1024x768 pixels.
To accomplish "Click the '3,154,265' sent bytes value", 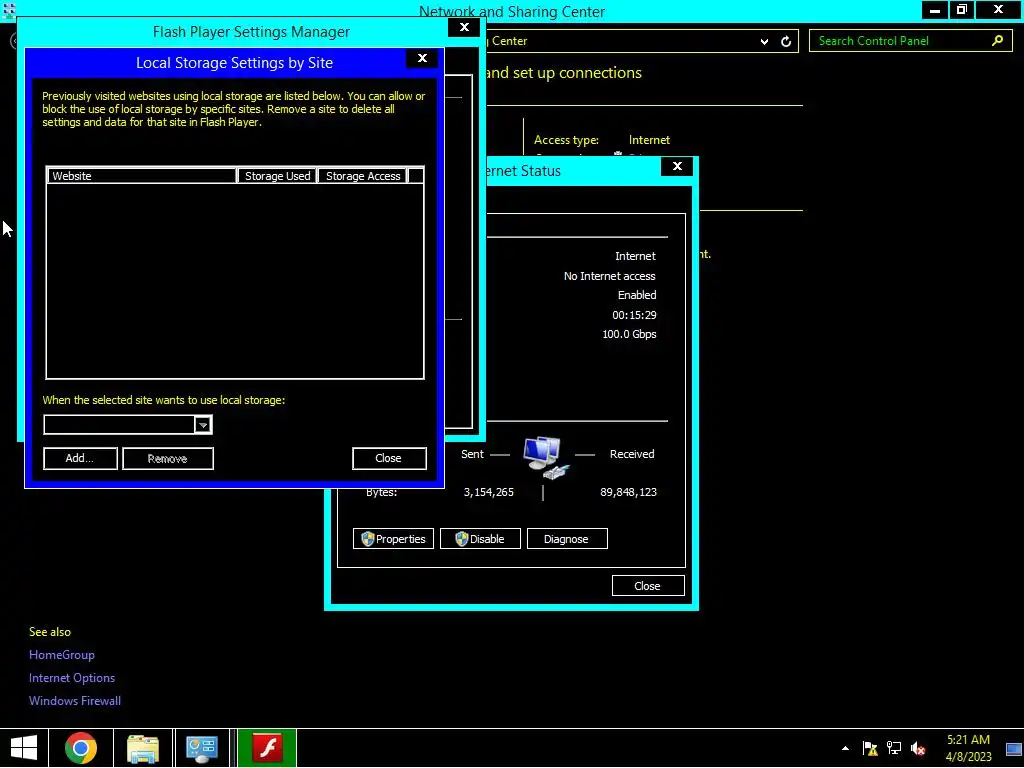I will click(x=488, y=492).
